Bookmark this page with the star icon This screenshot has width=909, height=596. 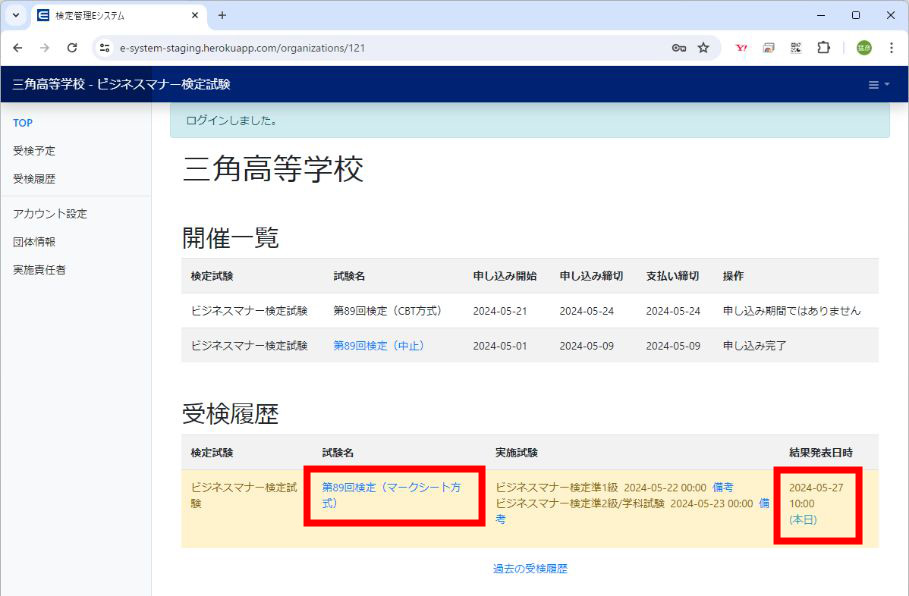[x=703, y=48]
